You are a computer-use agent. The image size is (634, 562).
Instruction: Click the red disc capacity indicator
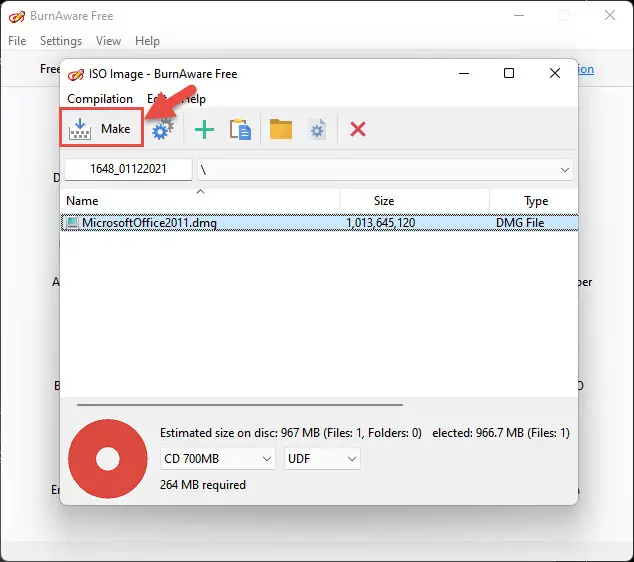[108, 459]
